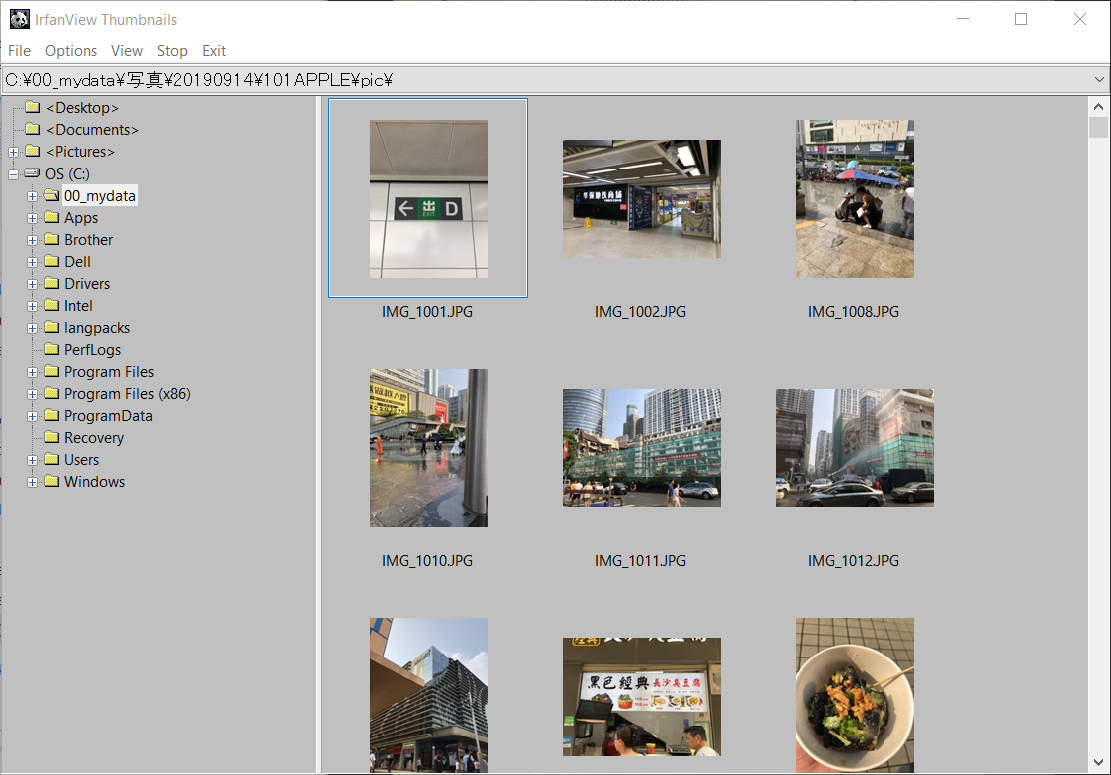
Task: Expand the Brother folder node
Action: pyautogui.click(x=33, y=240)
